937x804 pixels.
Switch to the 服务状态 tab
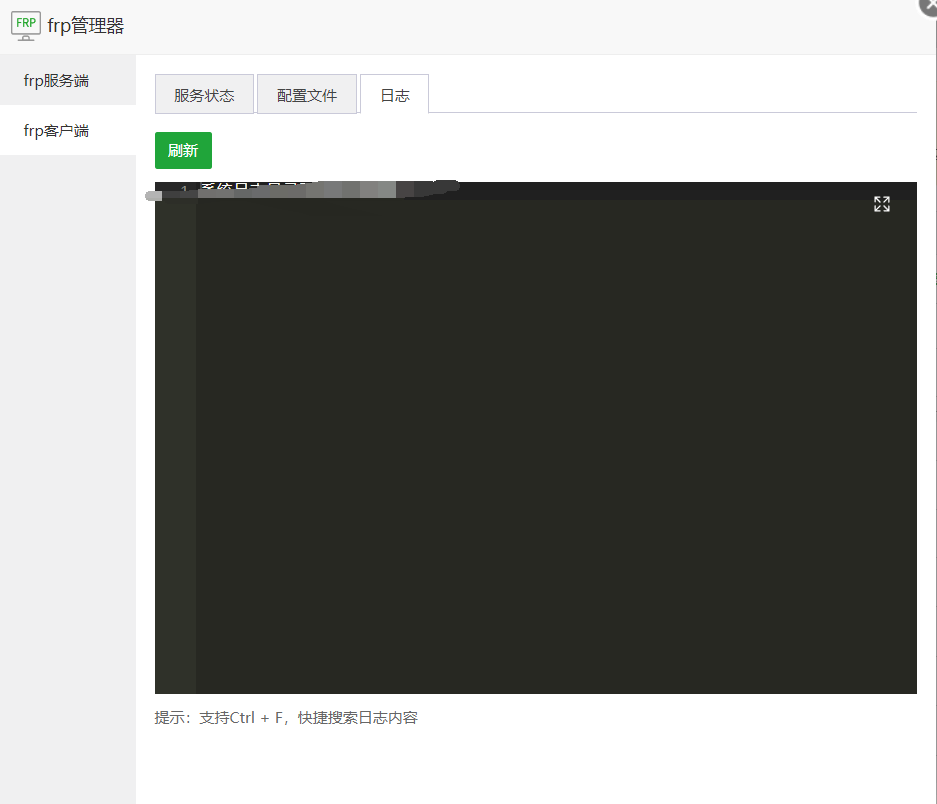coord(204,95)
